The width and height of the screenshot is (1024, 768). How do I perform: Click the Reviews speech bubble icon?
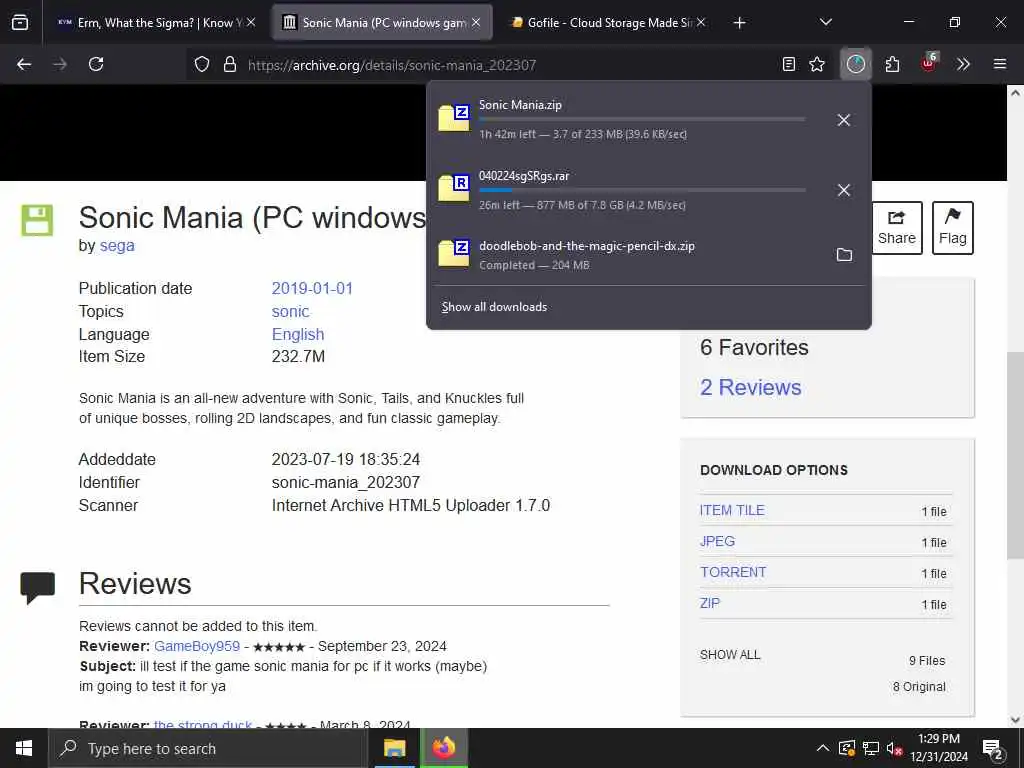(37, 588)
